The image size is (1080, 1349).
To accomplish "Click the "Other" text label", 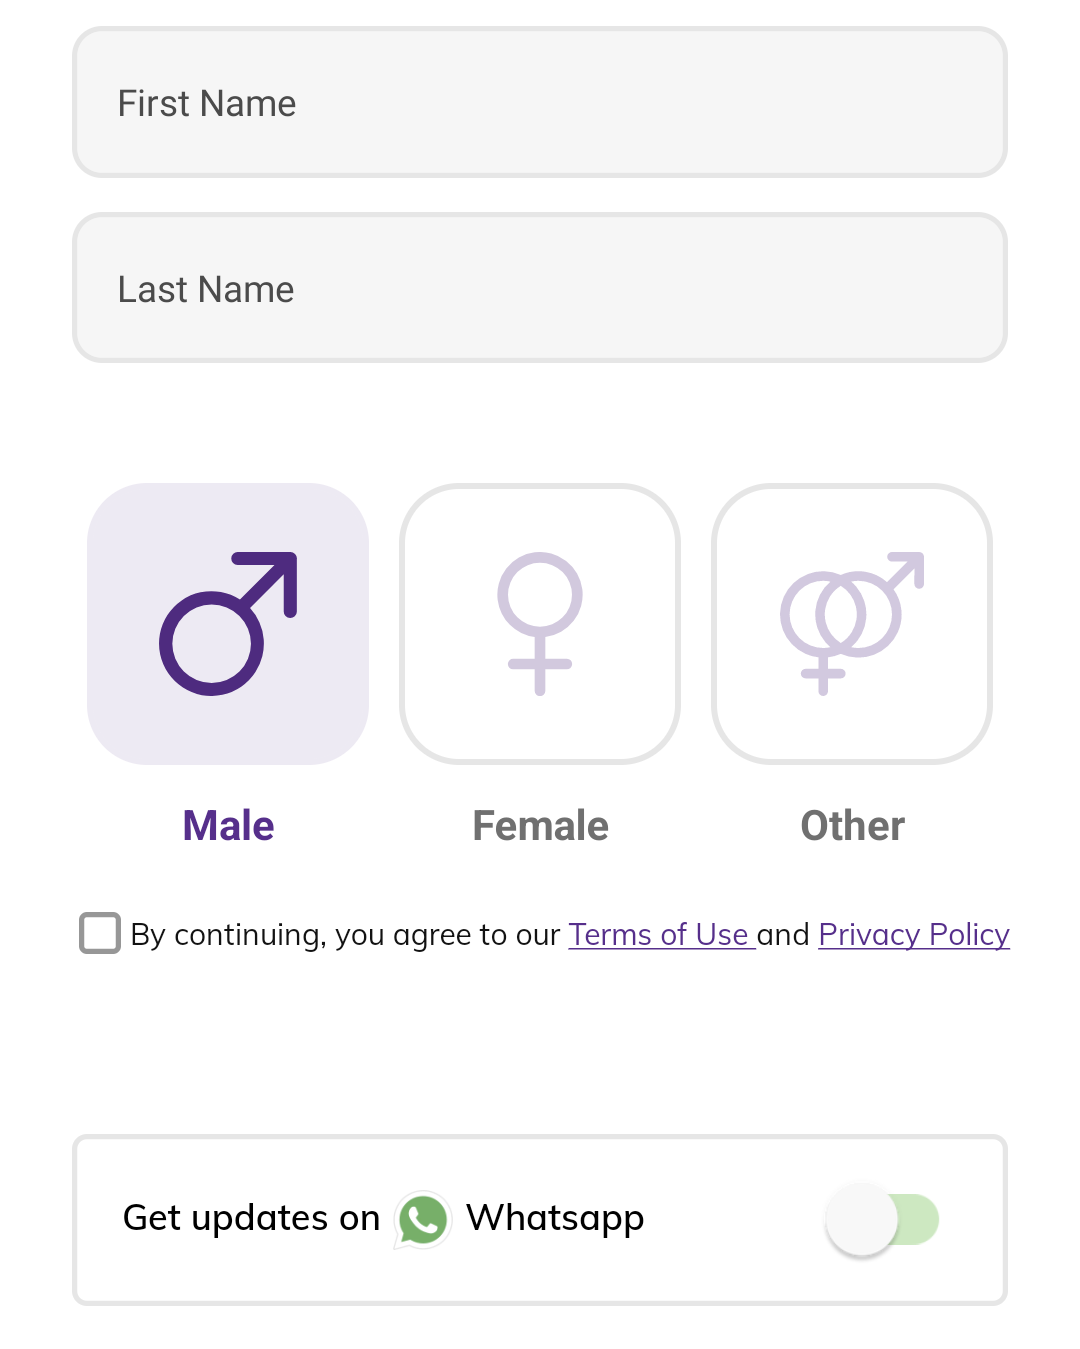I will click(852, 826).
